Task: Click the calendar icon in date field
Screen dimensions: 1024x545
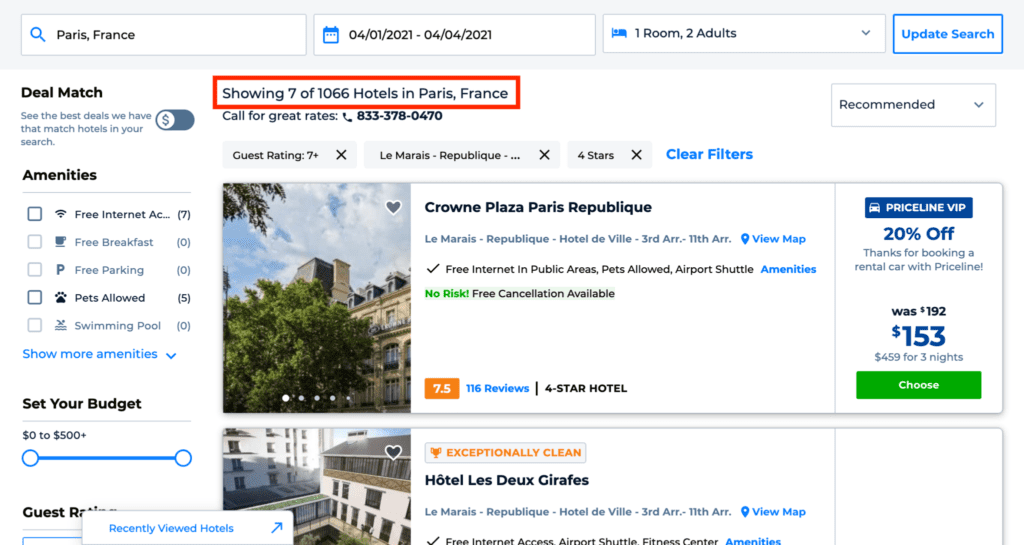Action: point(331,35)
